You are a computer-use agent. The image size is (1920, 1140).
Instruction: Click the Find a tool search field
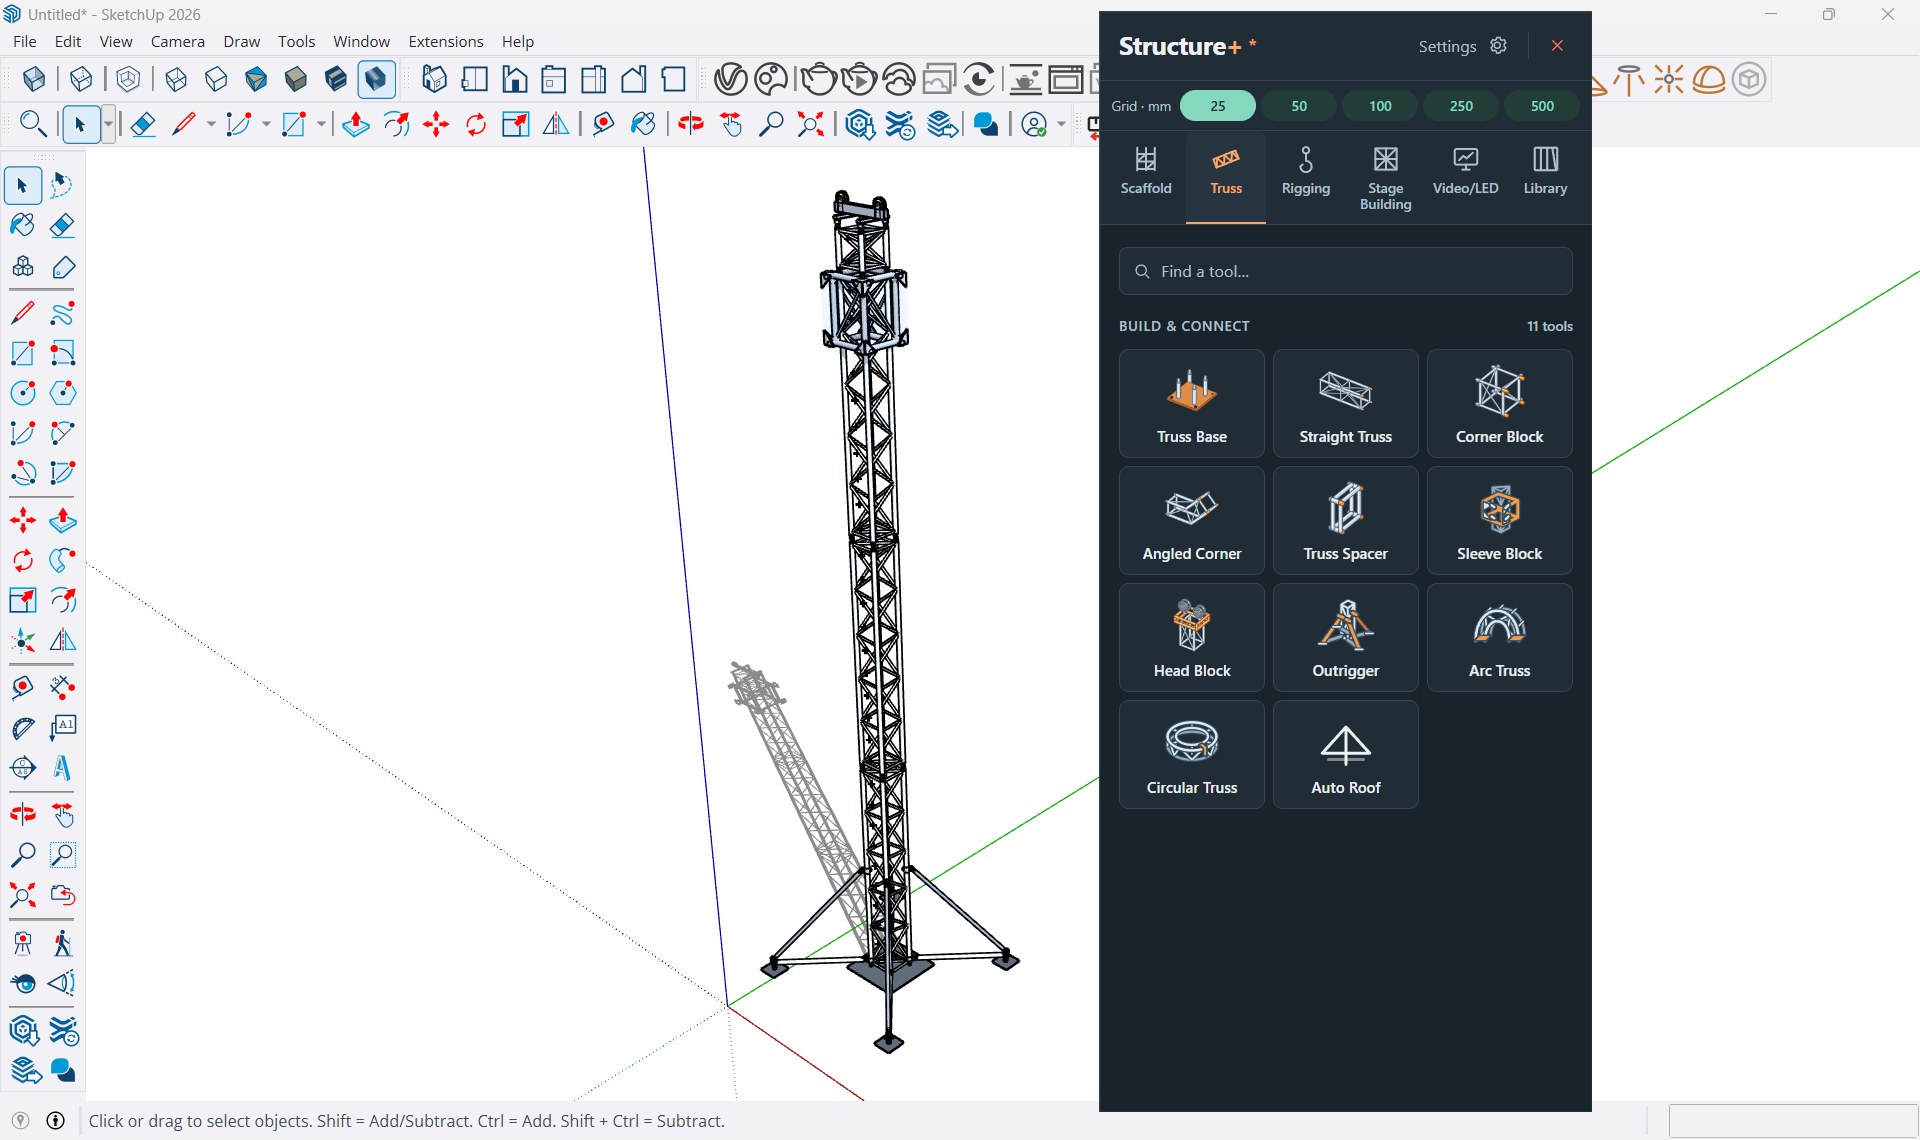(x=1345, y=271)
